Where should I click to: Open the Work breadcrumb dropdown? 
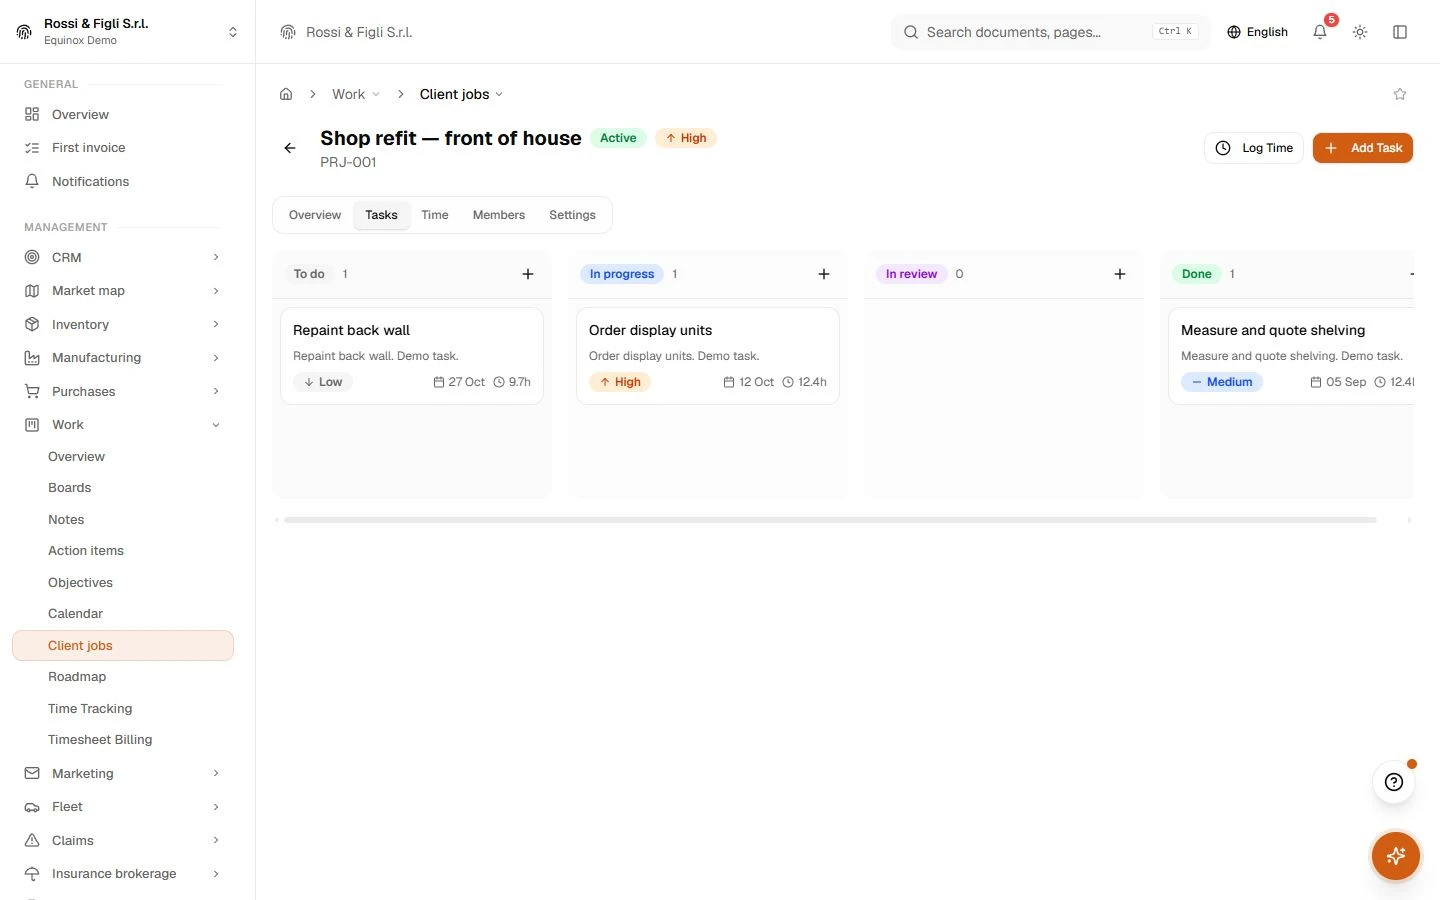356,94
